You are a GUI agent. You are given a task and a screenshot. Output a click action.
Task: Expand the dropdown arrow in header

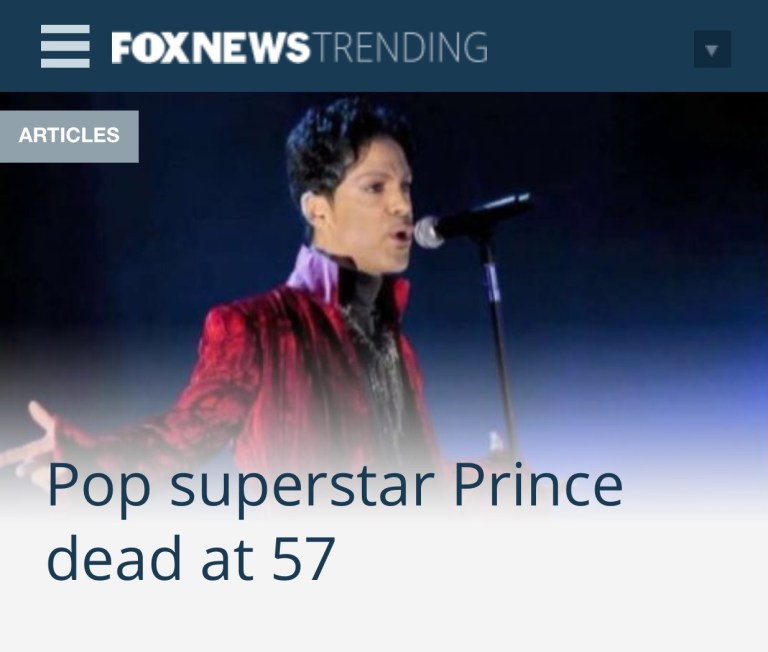click(712, 49)
